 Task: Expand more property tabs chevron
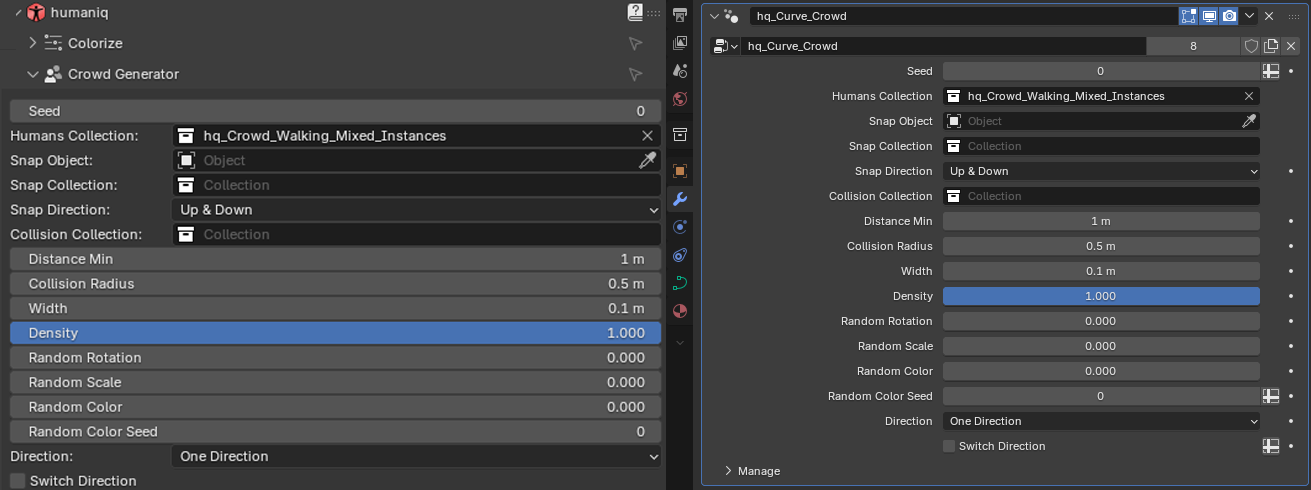[680, 343]
